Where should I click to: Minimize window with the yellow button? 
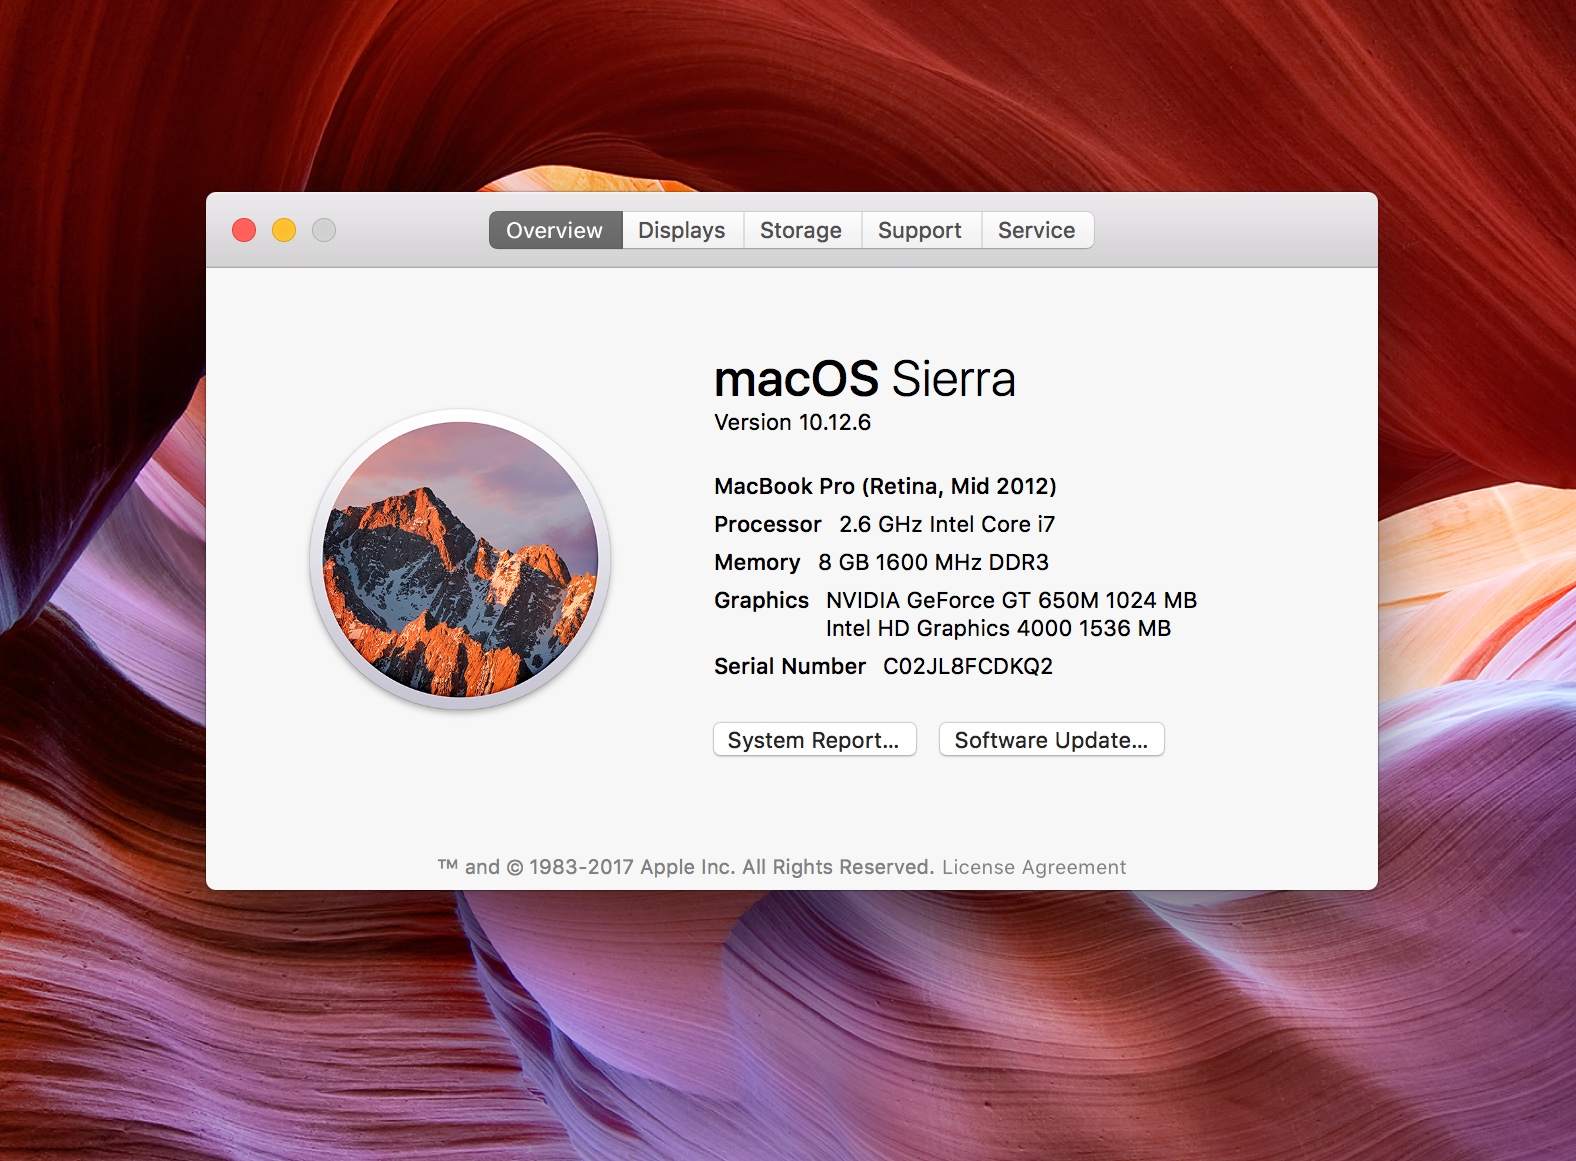click(x=284, y=230)
